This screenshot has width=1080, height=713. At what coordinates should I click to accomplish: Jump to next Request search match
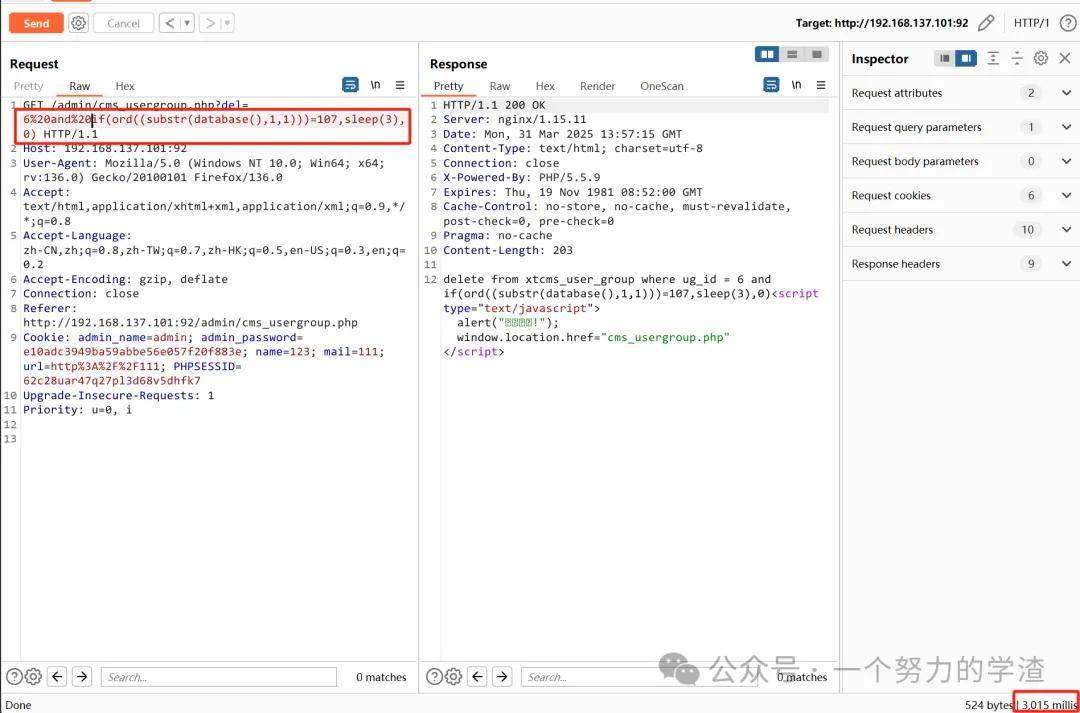pyautogui.click(x=82, y=676)
